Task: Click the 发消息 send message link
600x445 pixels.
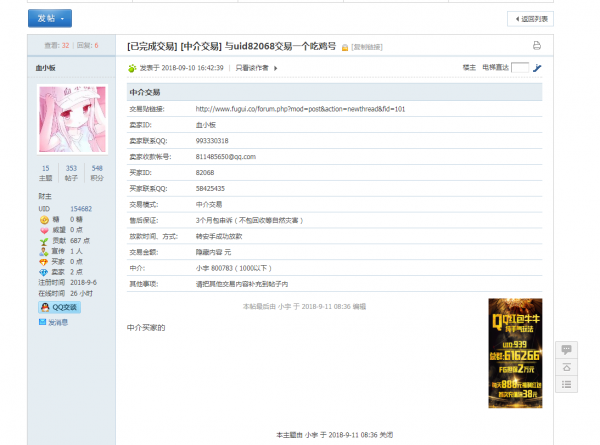Action: [x=54, y=322]
